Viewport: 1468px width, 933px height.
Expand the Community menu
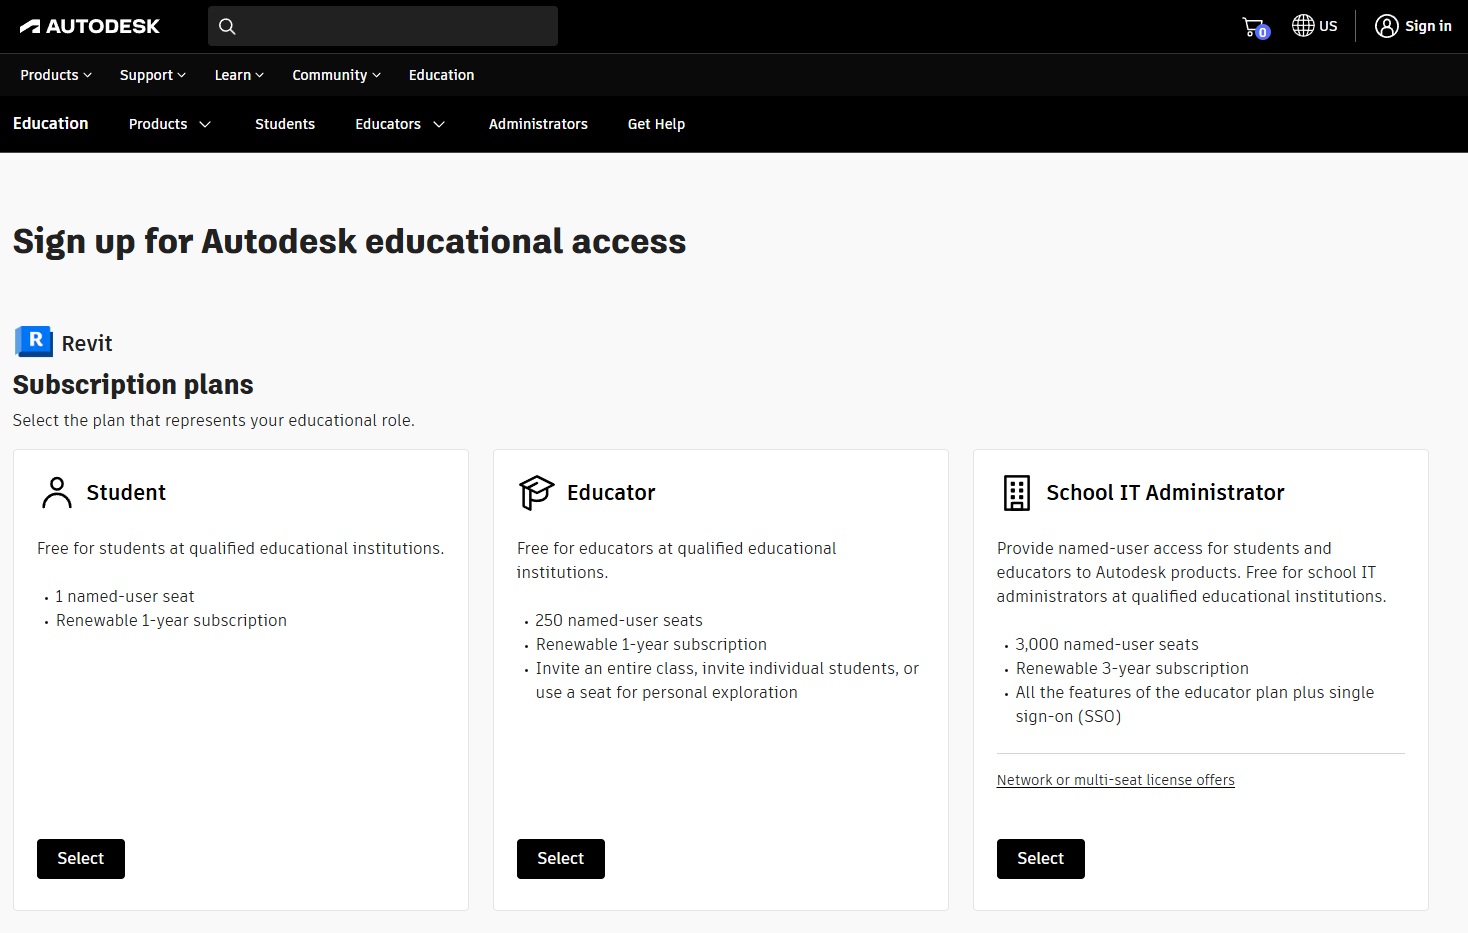coord(336,75)
